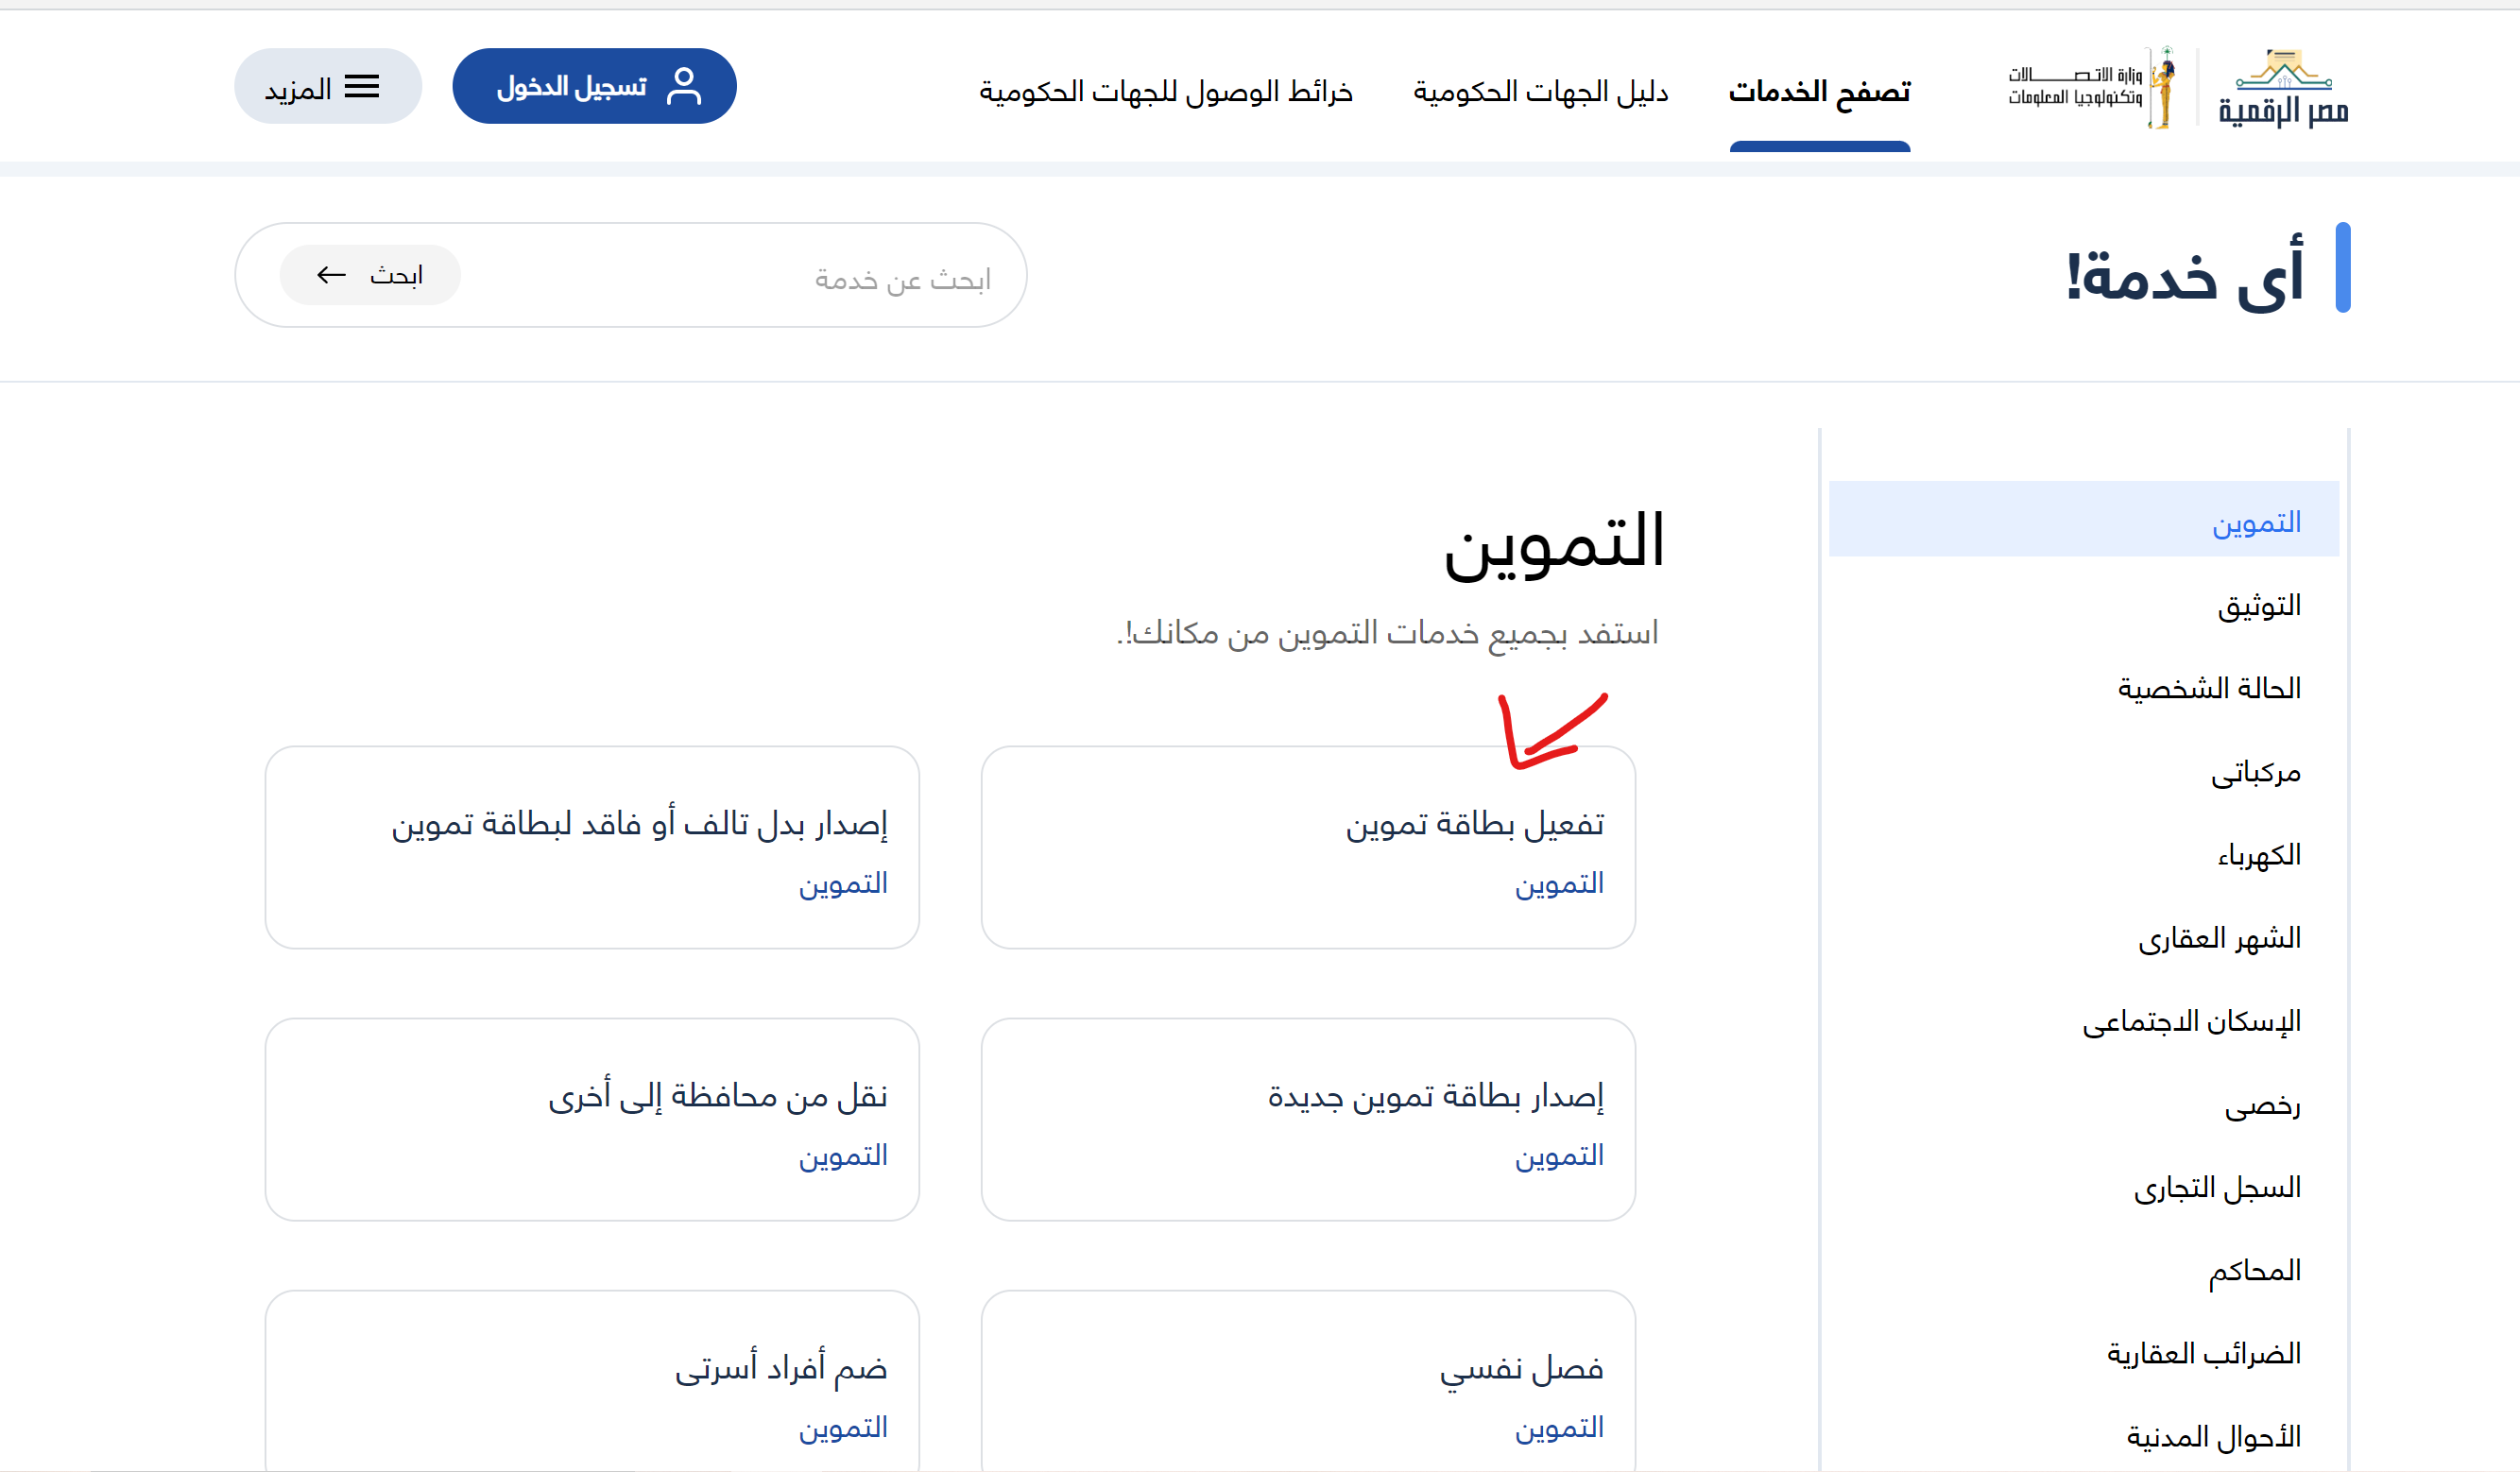2520x1472 pixels.
Task: Open the إصدار بطاقة تموين جديدة service card
Action: pyautogui.click(x=1308, y=1119)
